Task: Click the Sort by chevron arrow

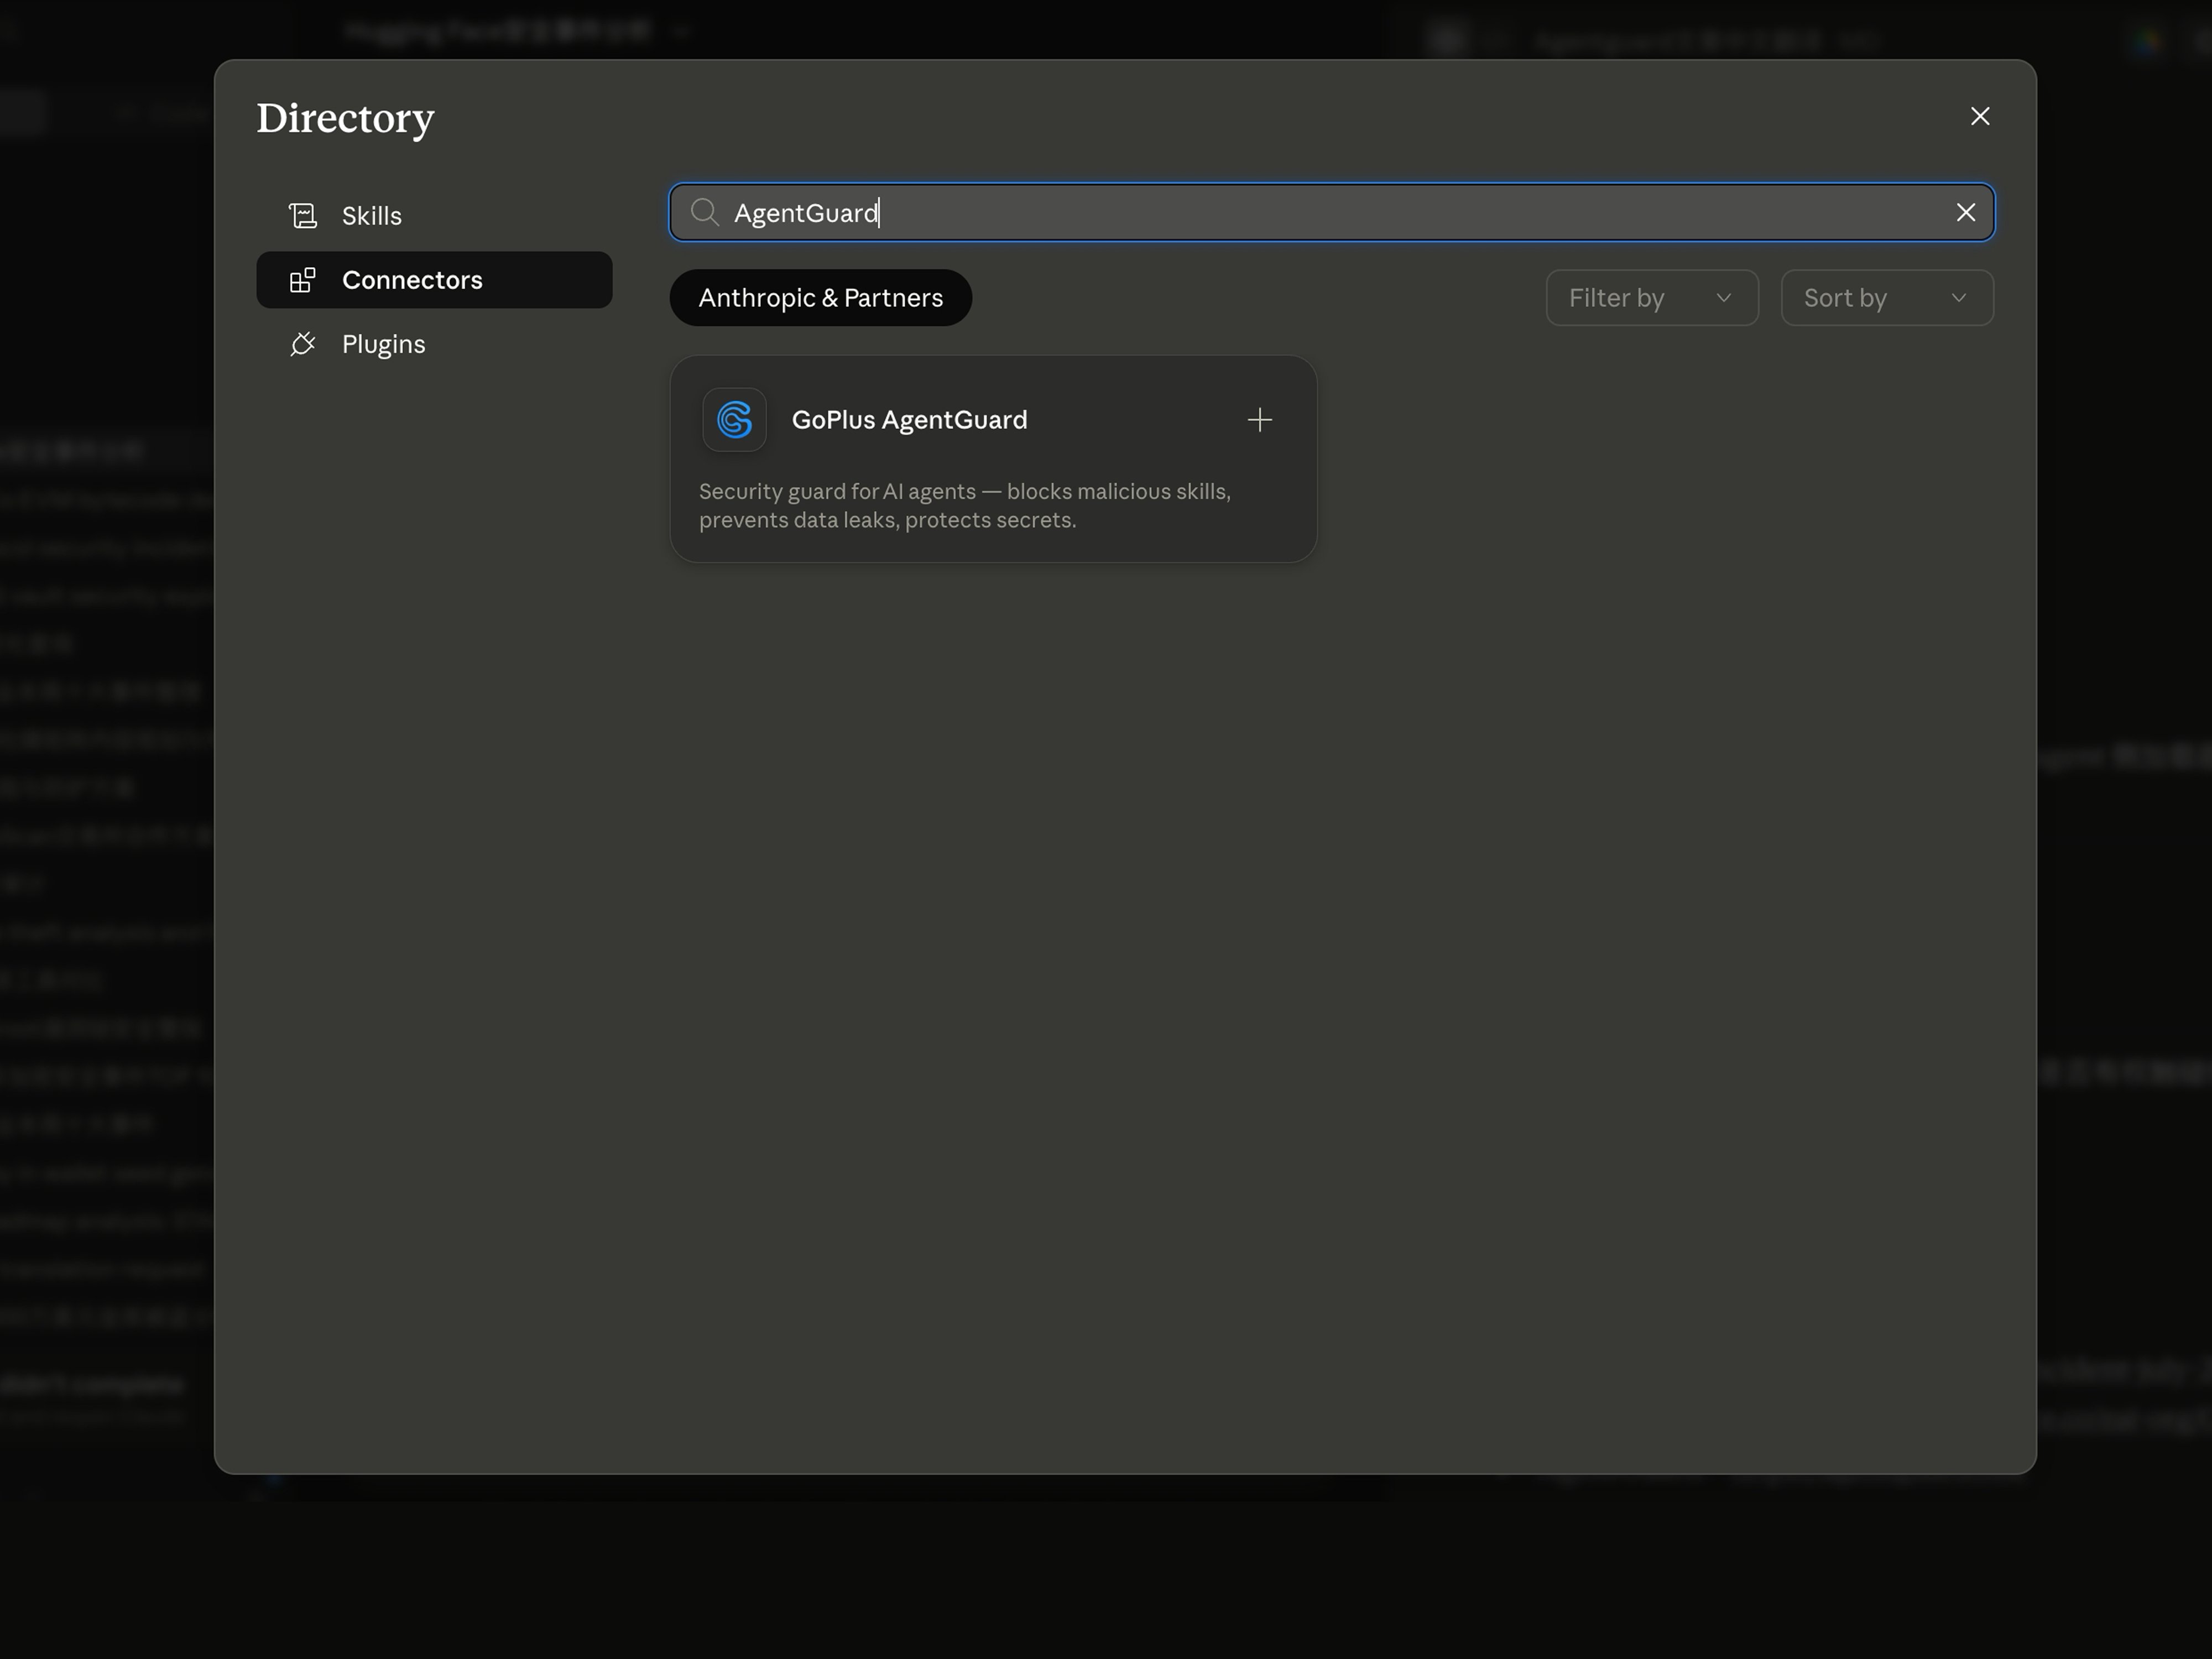Action: [1958, 298]
